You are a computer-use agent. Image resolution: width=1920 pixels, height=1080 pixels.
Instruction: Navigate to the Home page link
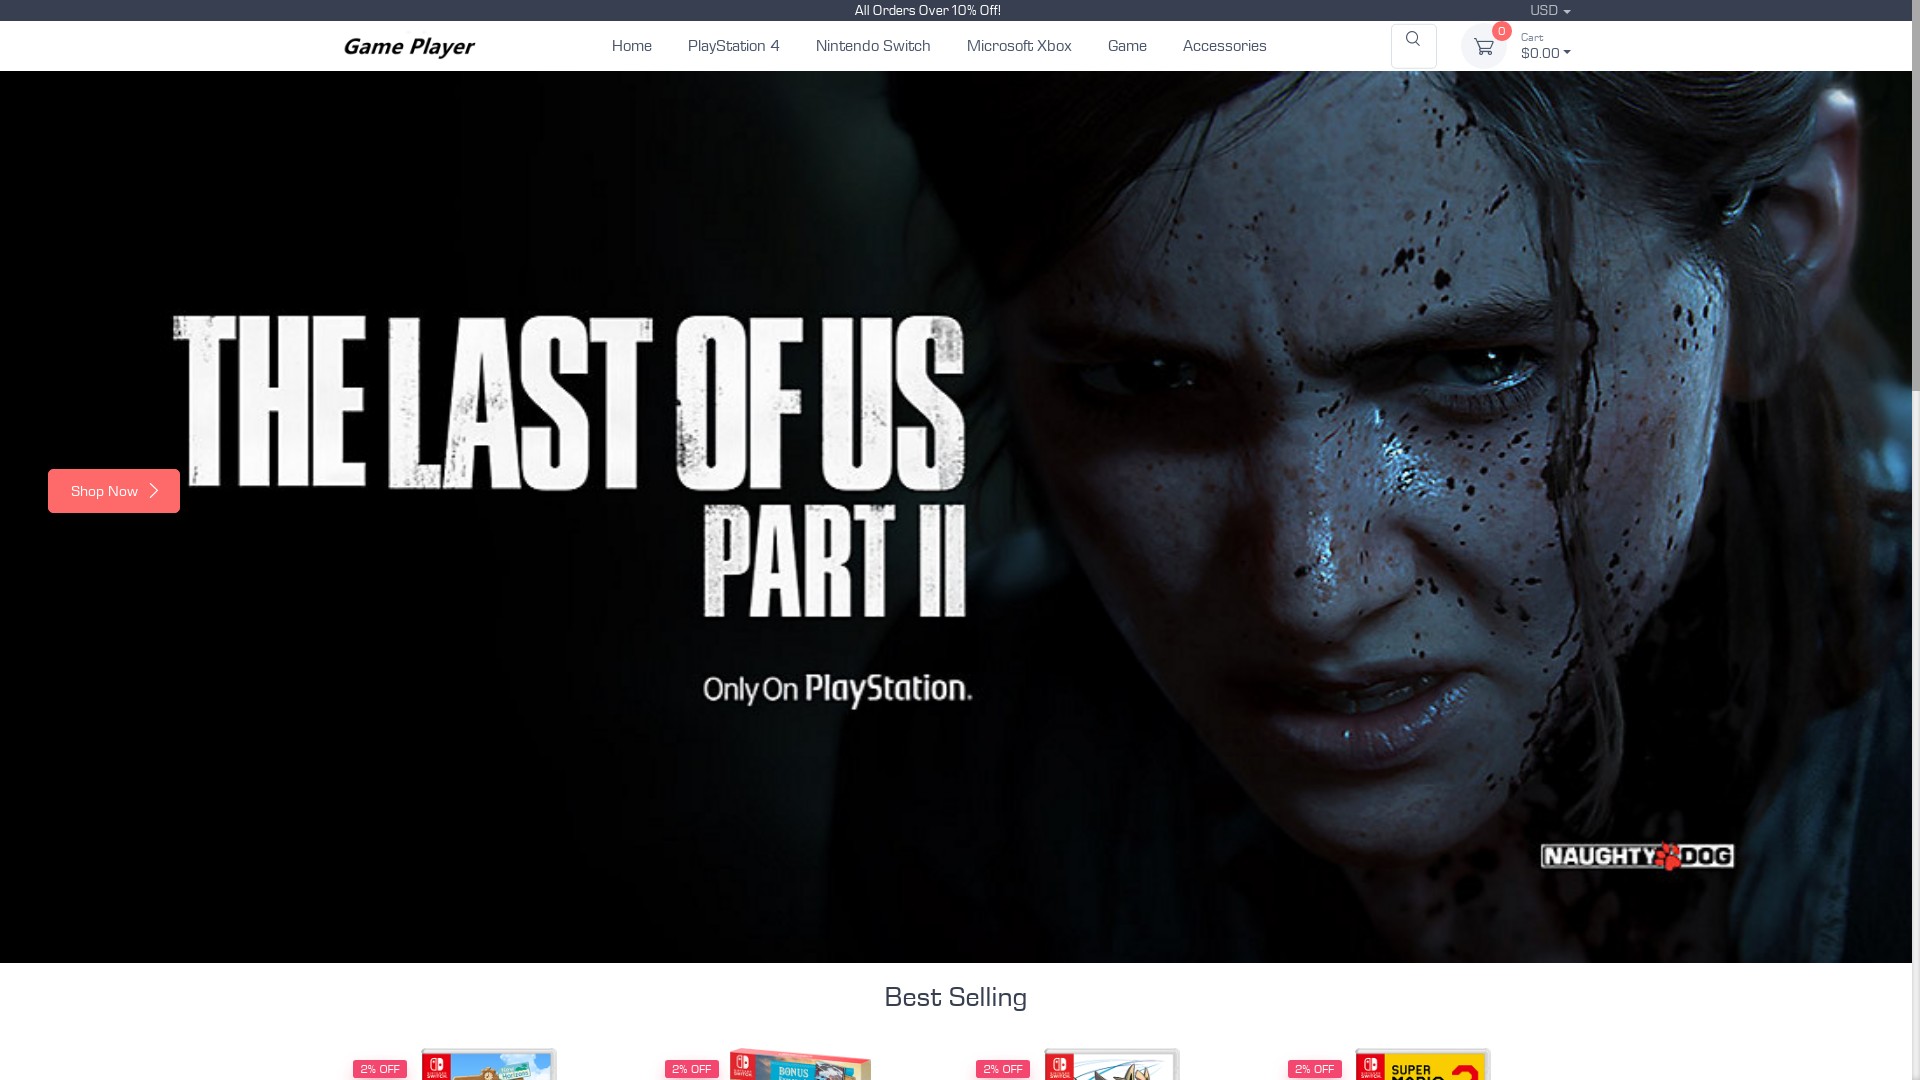631,46
